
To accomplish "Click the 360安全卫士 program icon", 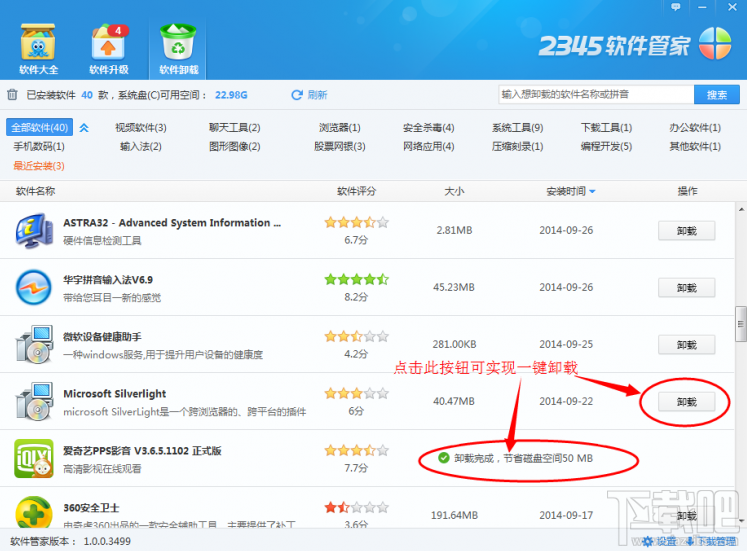I will 34,512.
